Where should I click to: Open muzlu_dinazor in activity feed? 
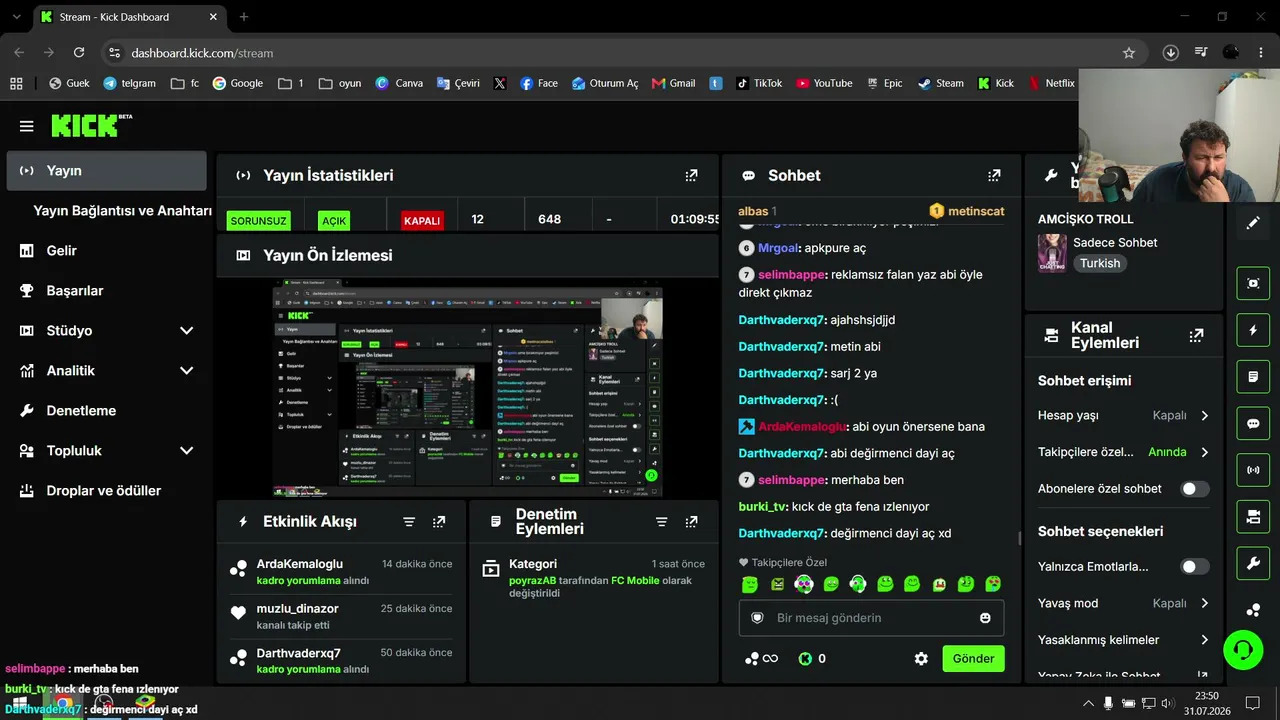297,608
